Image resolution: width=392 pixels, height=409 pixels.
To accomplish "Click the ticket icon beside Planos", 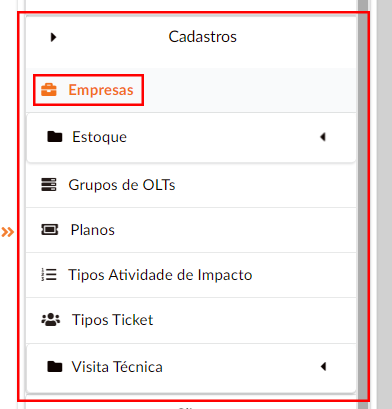I will point(49,230).
